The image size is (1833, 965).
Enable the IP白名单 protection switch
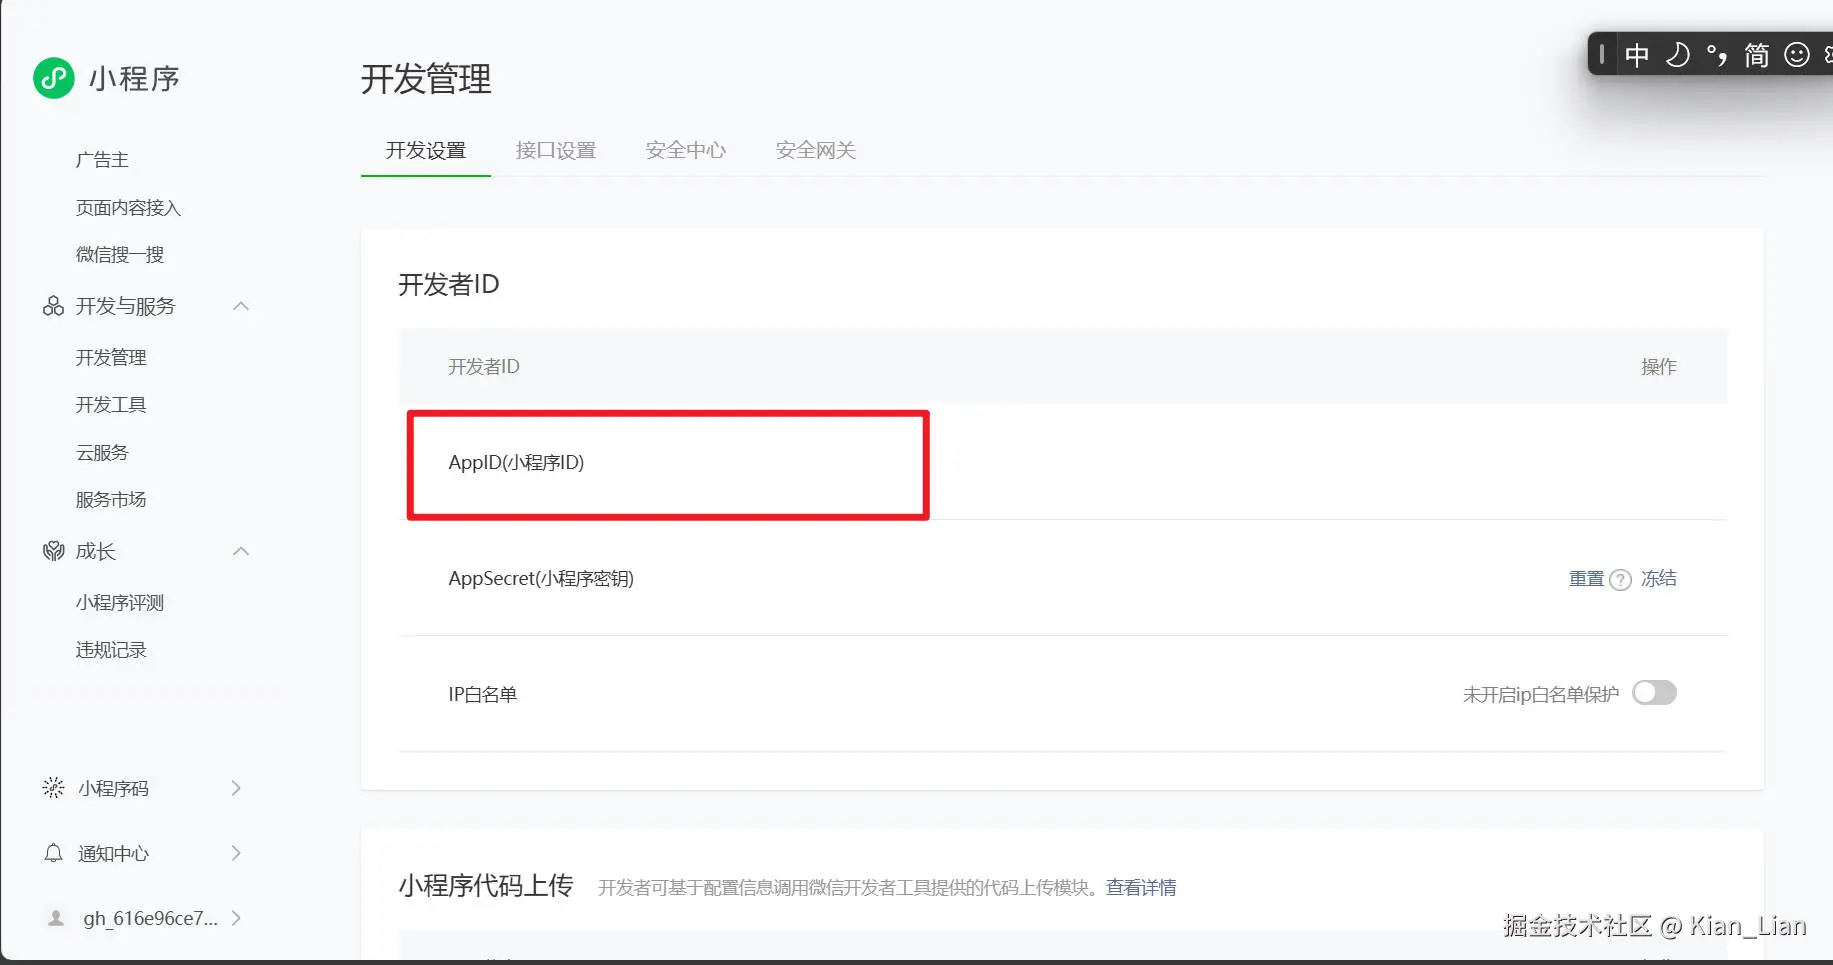point(1654,693)
